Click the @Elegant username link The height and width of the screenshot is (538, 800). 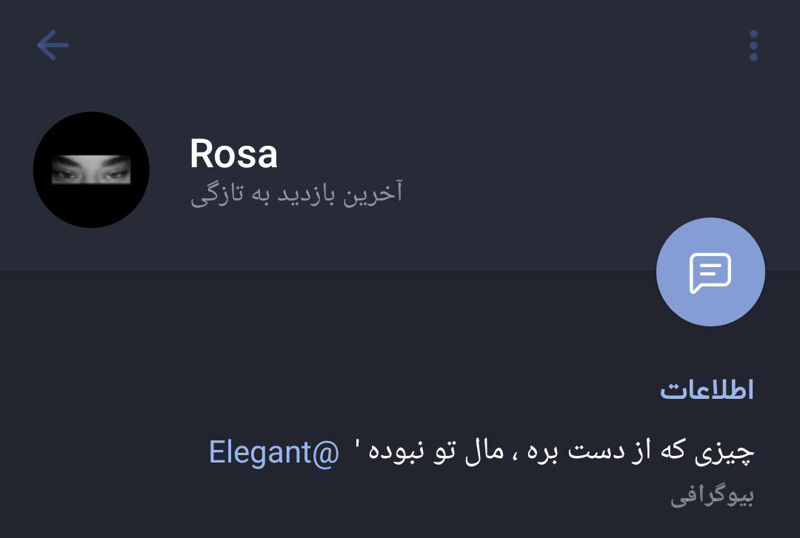[274, 452]
